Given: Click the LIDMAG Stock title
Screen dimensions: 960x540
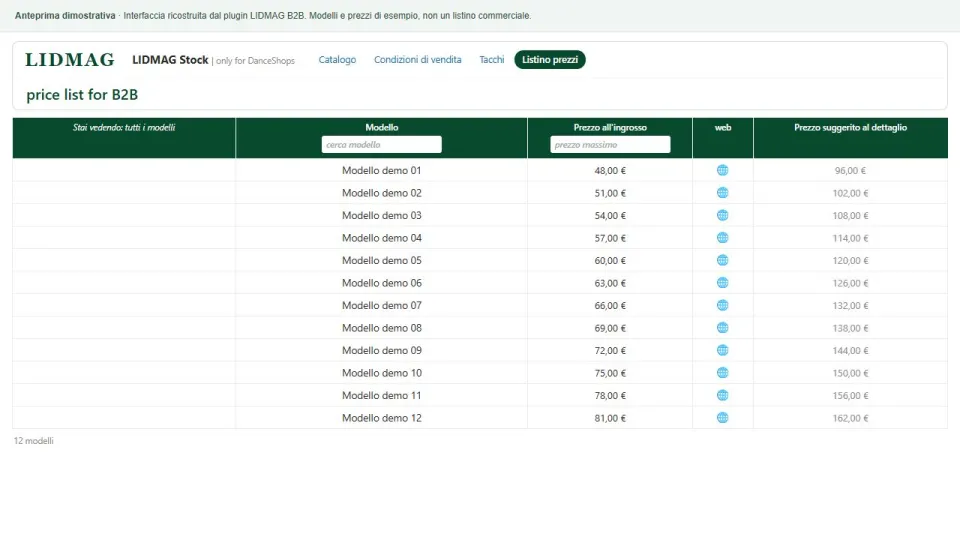Looking at the screenshot, I should 170,59.
